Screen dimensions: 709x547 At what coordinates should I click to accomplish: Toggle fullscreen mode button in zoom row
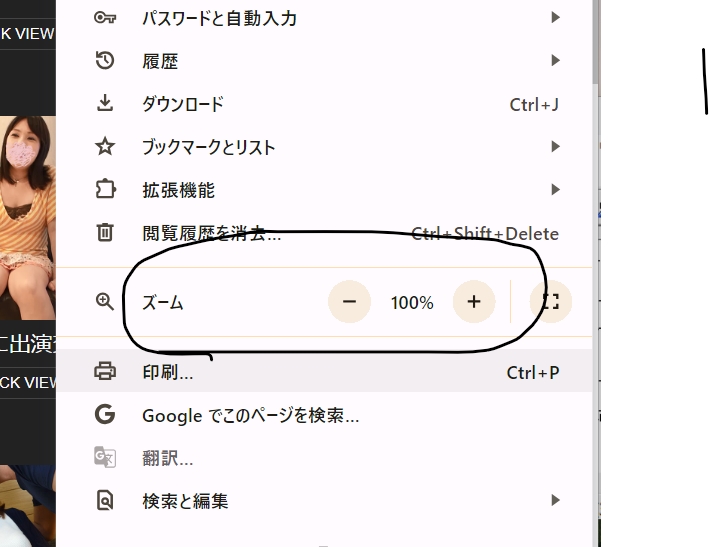pos(551,302)
